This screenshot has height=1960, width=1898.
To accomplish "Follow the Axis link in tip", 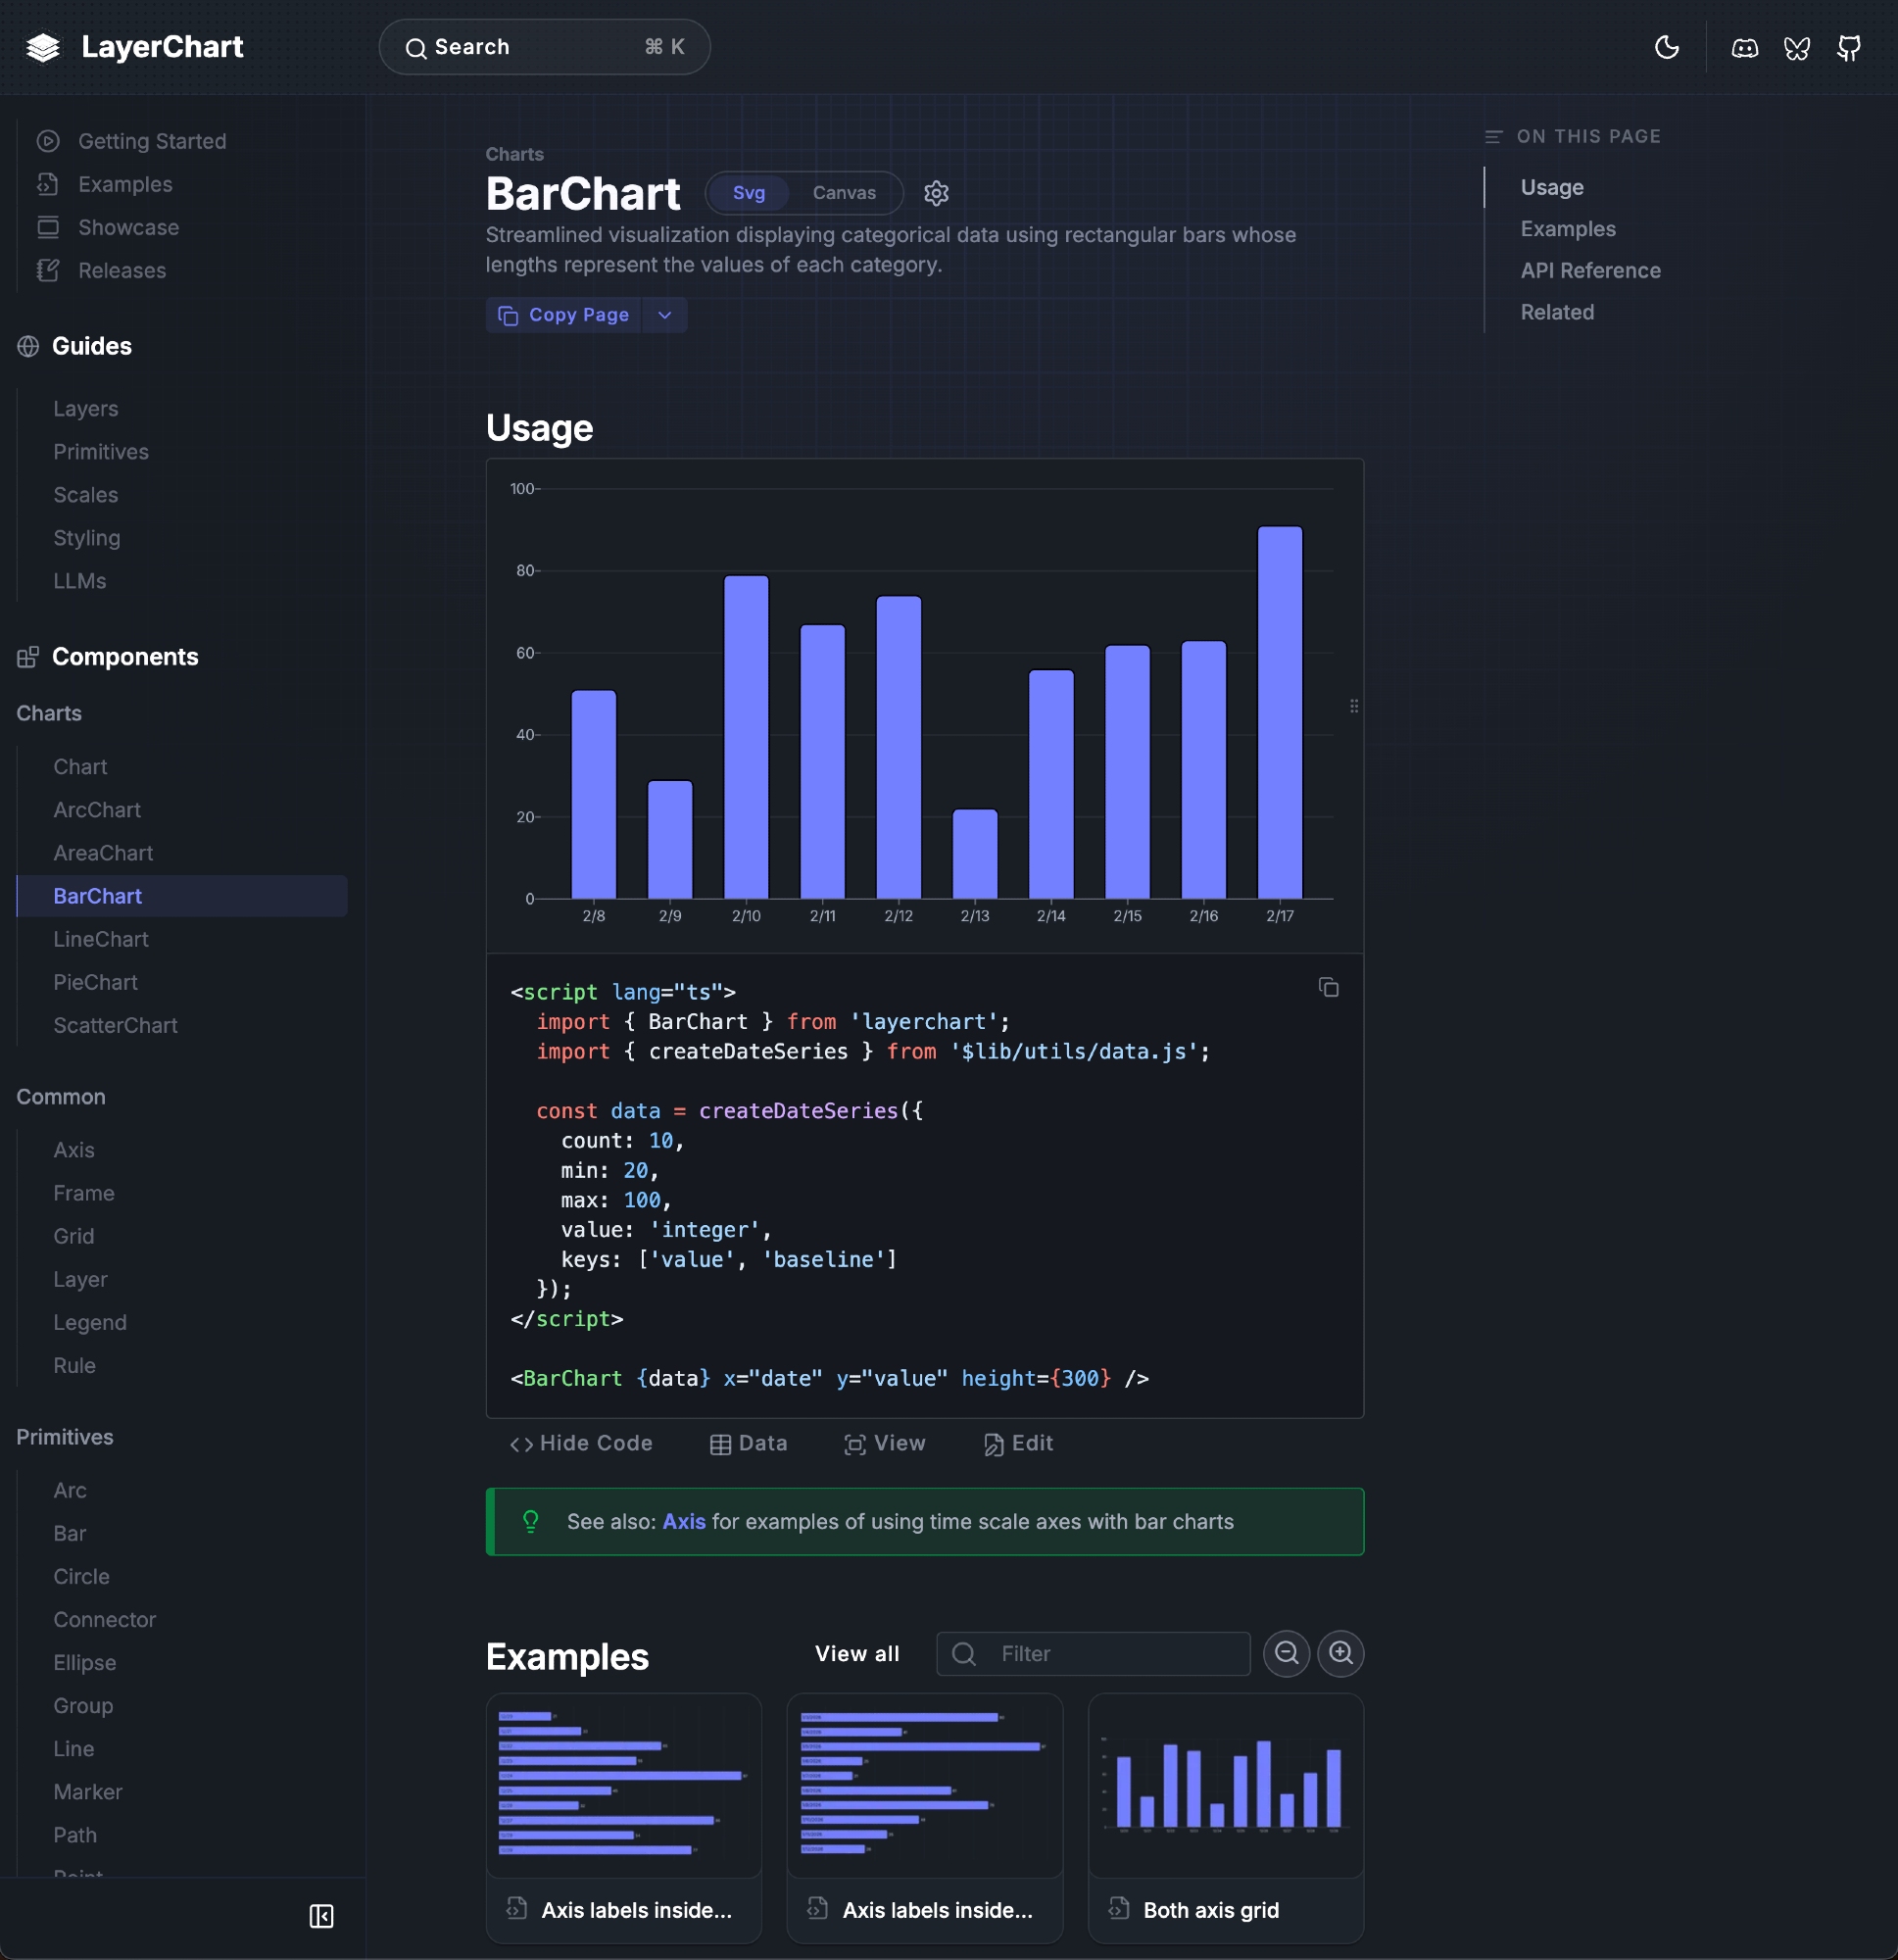I will point(684,1521).
